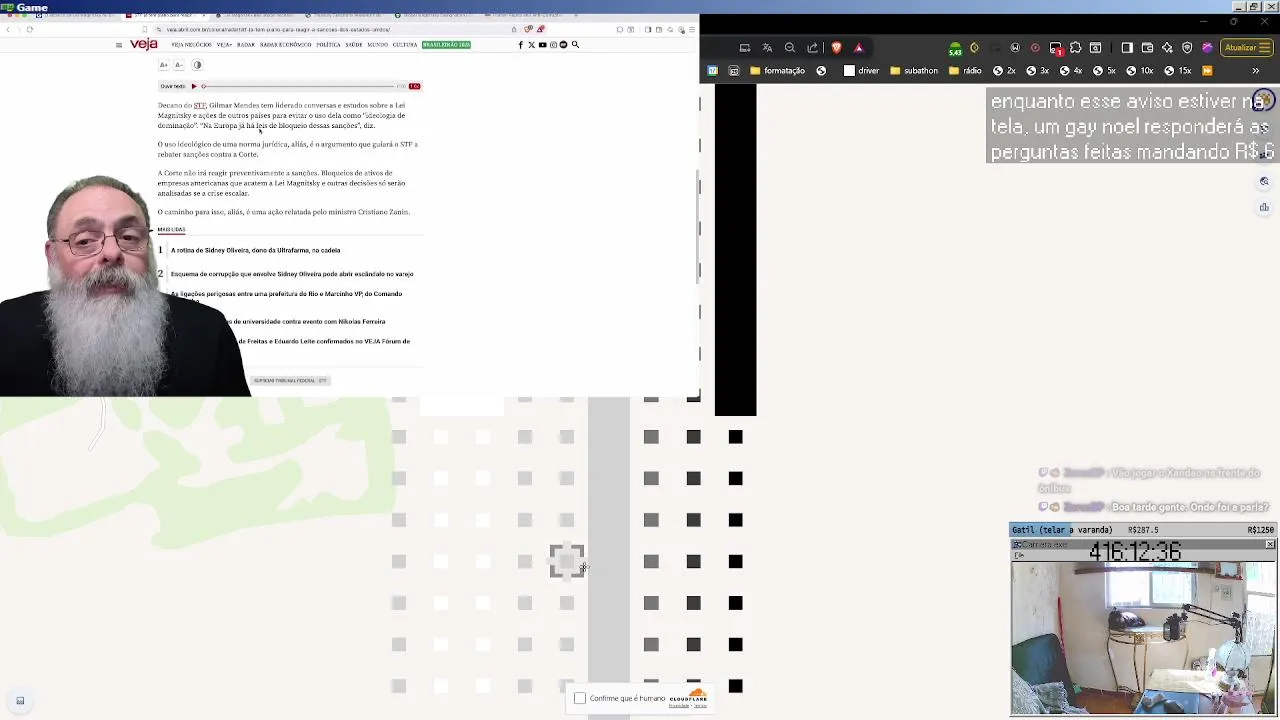Image resolution: width=1280 pixels, height=720 pixels.
Task: Open the subathon bookmarks folder
Action: coord(913,71)
